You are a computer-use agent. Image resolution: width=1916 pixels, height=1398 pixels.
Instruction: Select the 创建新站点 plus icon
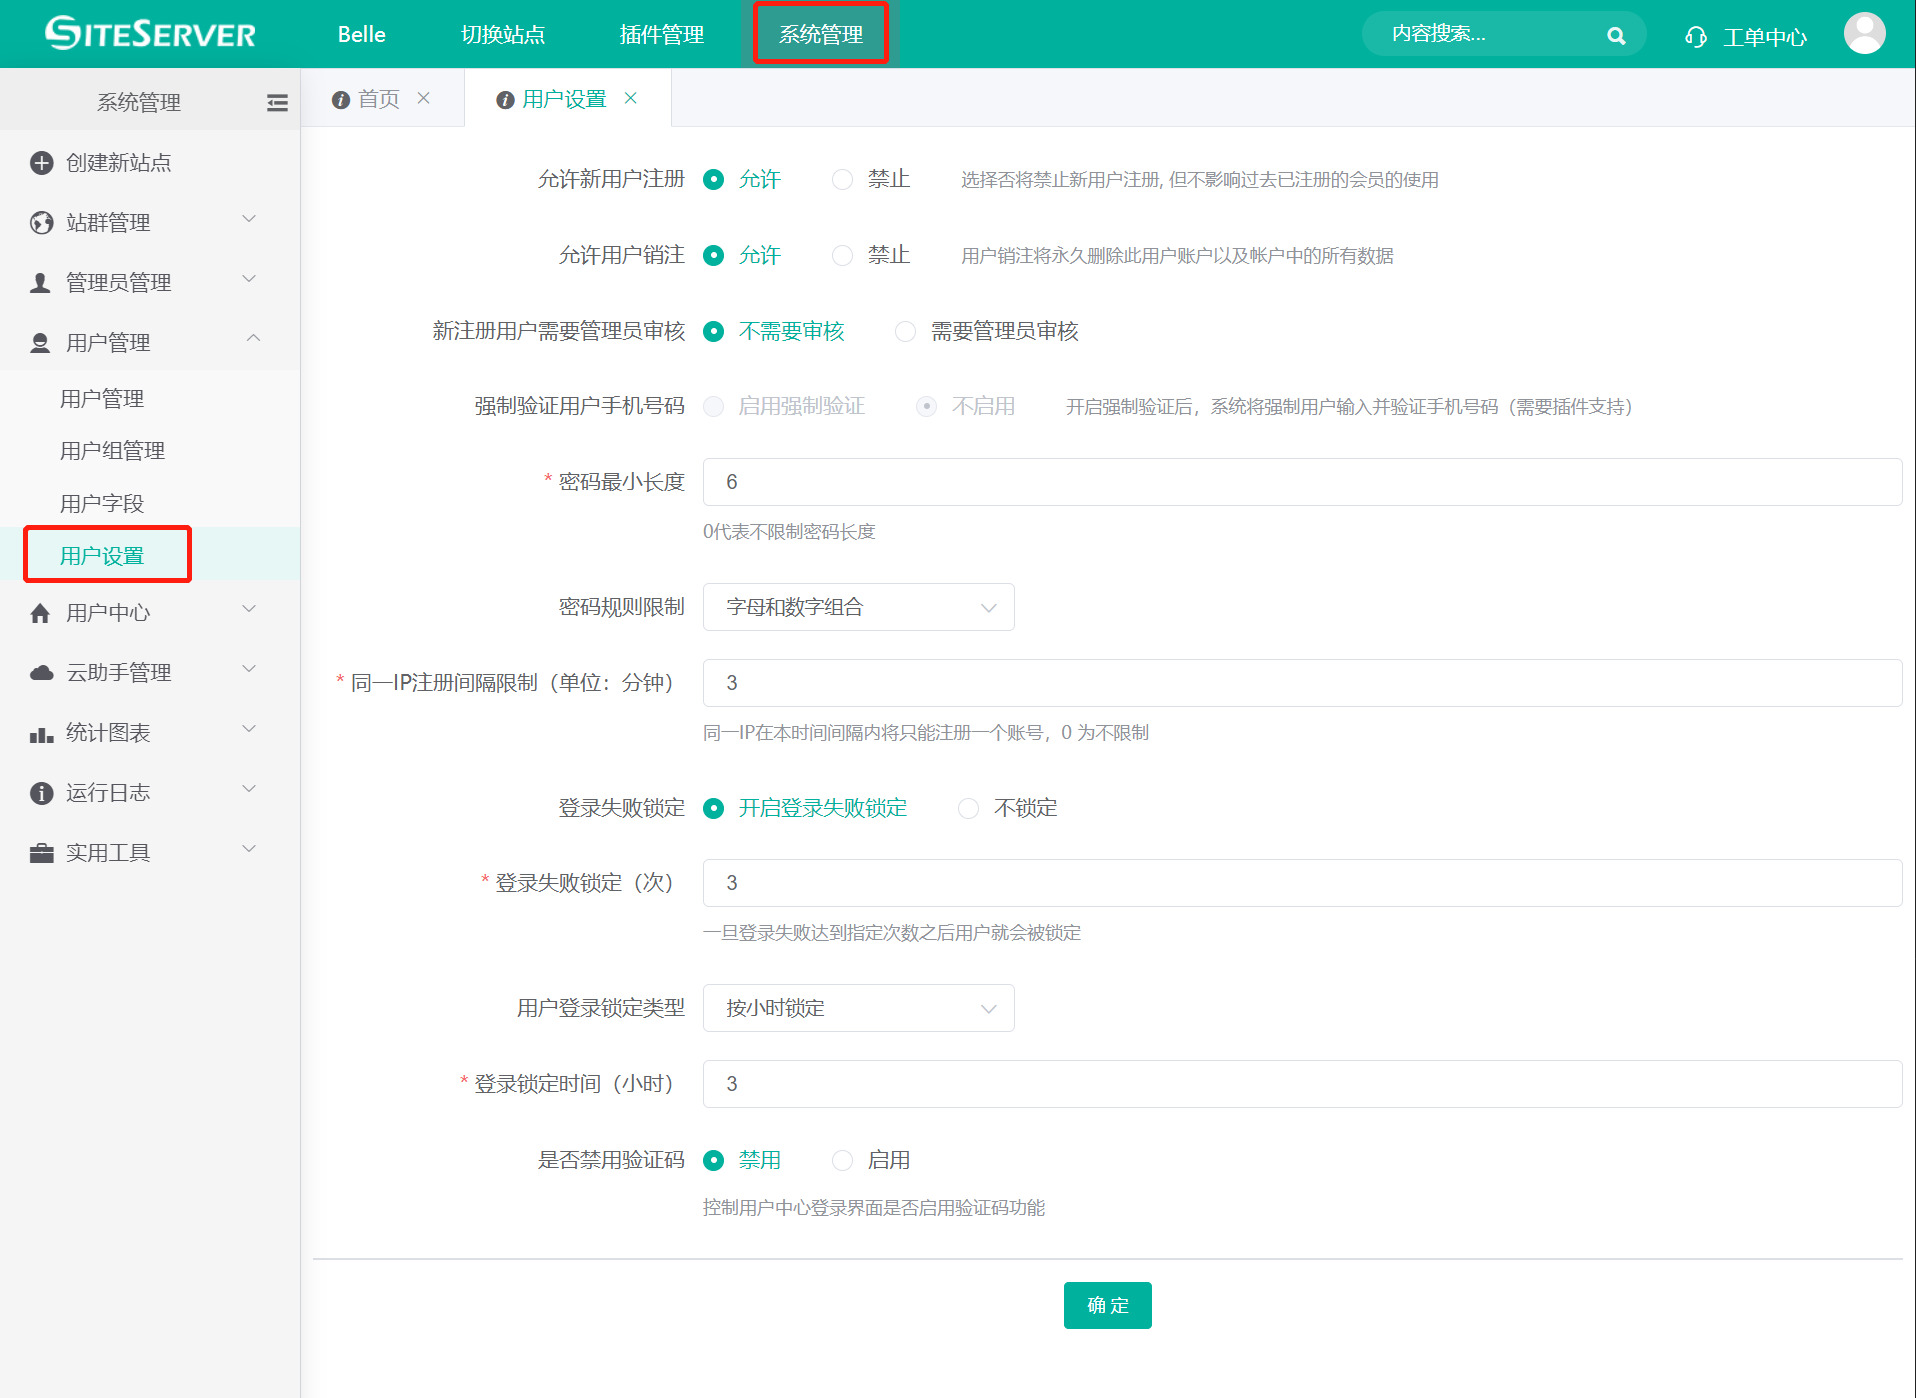41,162
